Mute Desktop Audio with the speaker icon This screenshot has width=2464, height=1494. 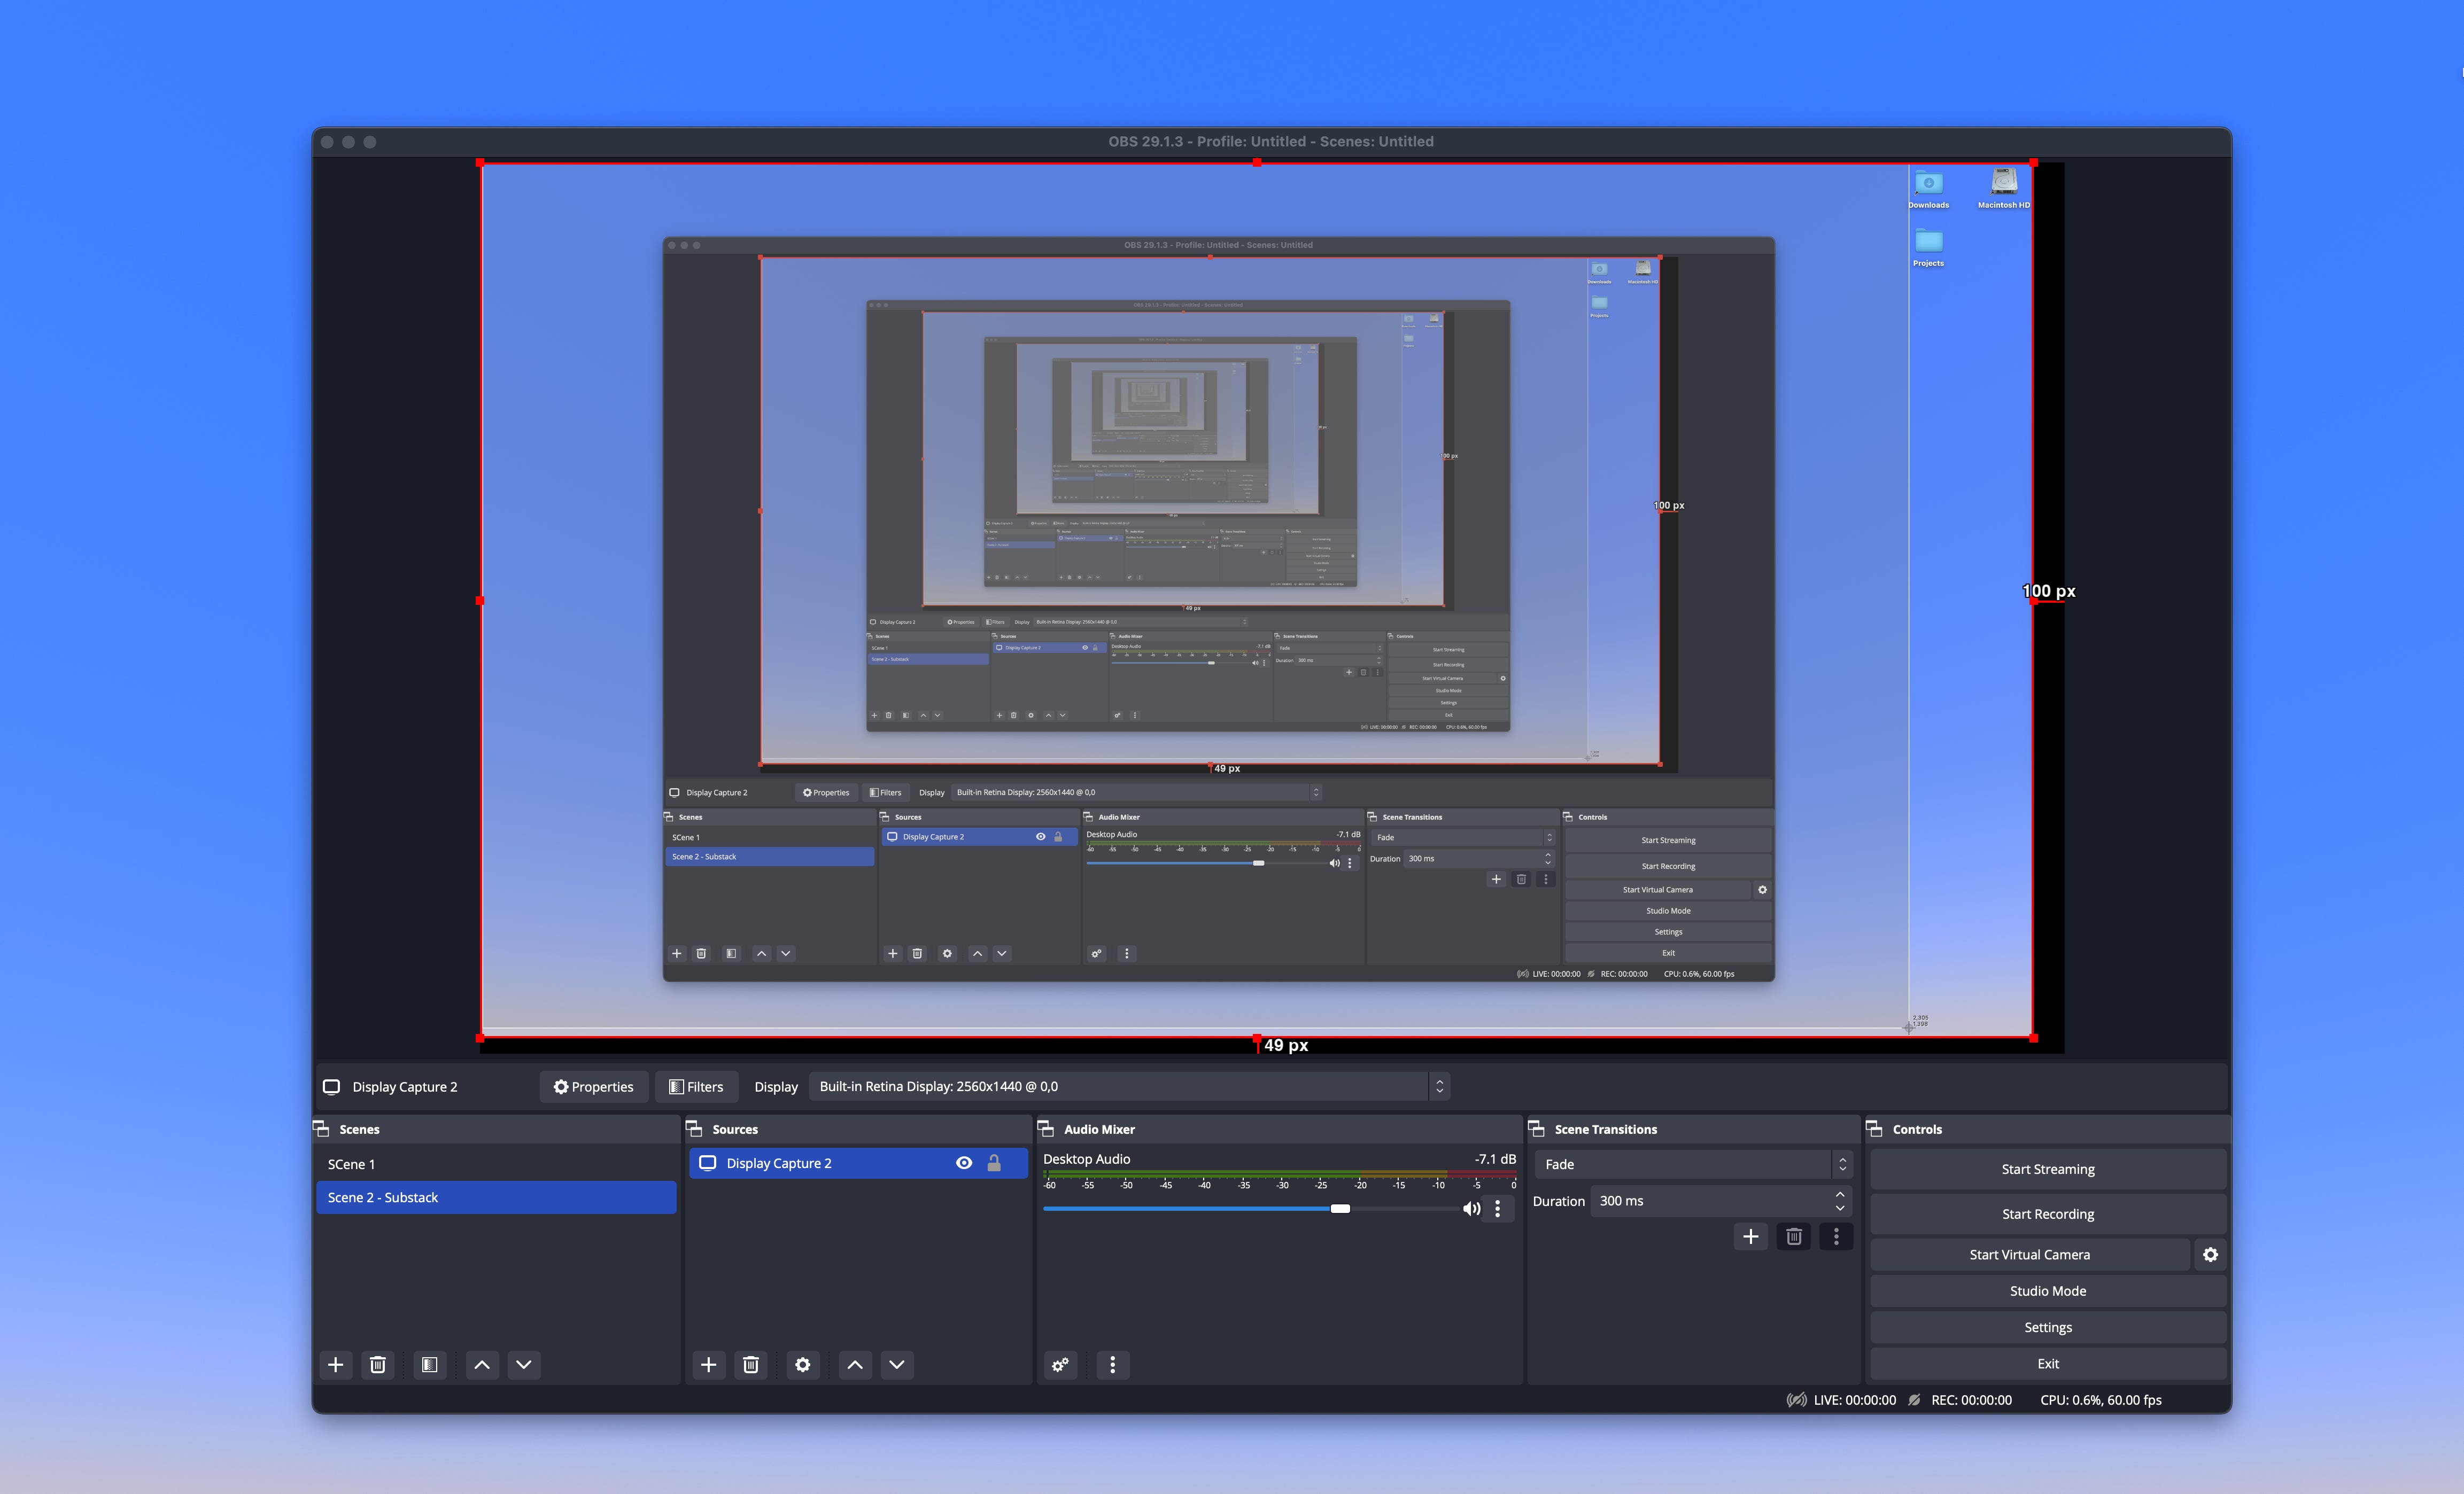pos(1470,1208)
